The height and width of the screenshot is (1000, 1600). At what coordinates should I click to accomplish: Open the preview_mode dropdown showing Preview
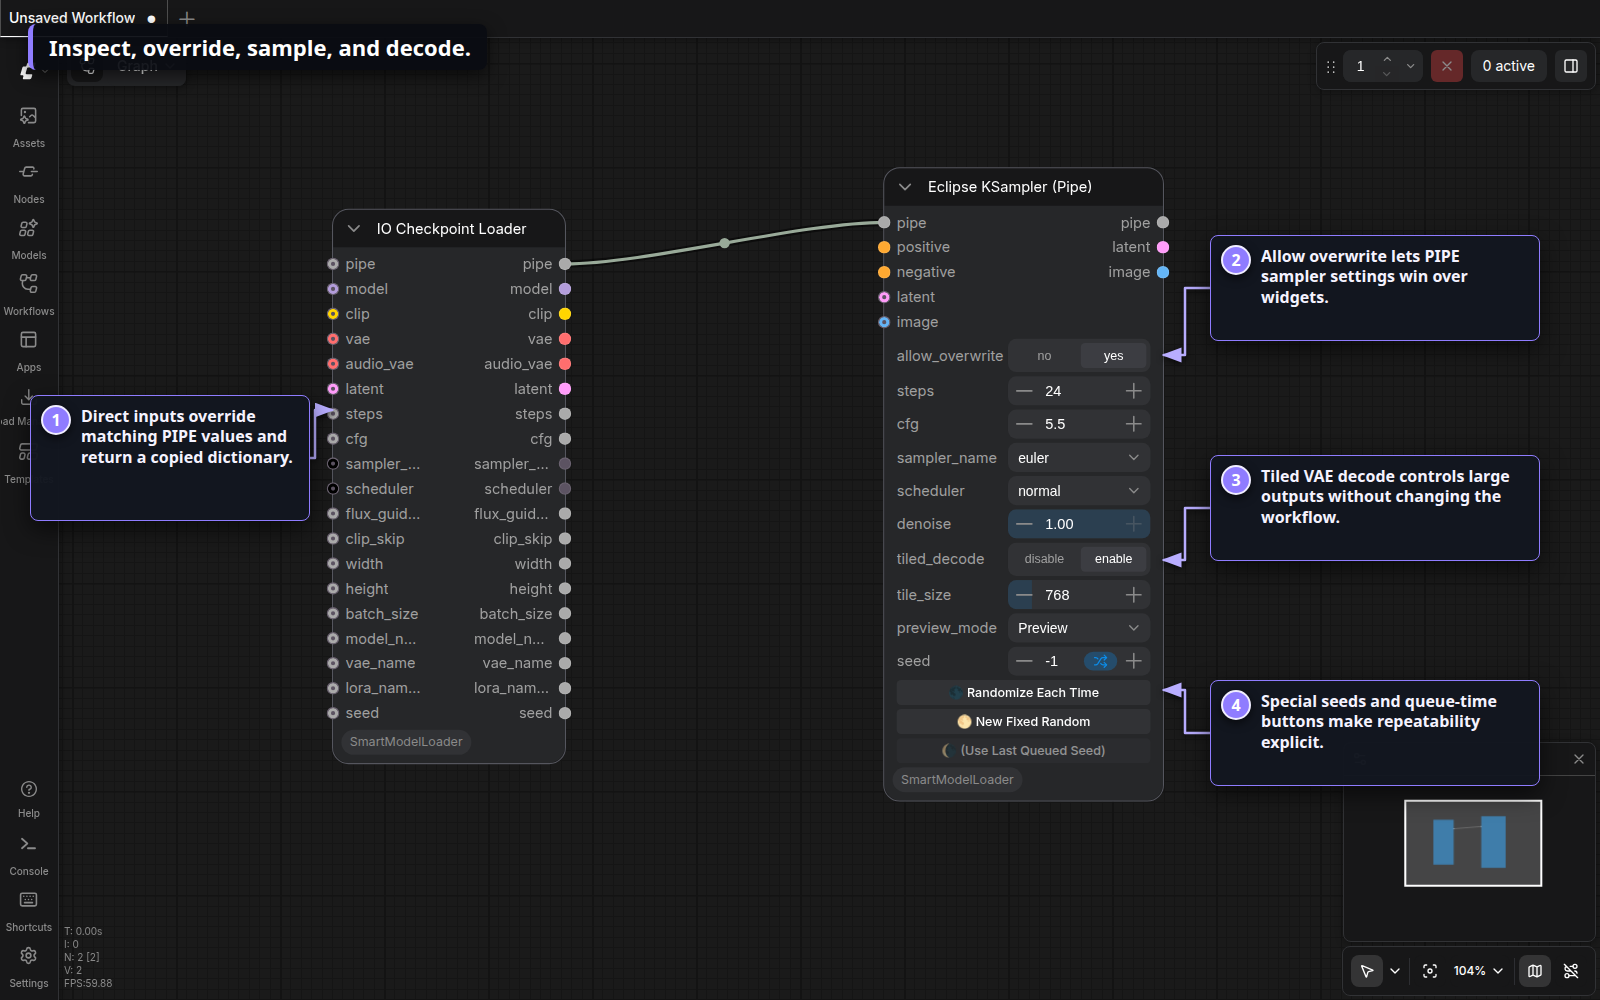tap(1079, 628)
